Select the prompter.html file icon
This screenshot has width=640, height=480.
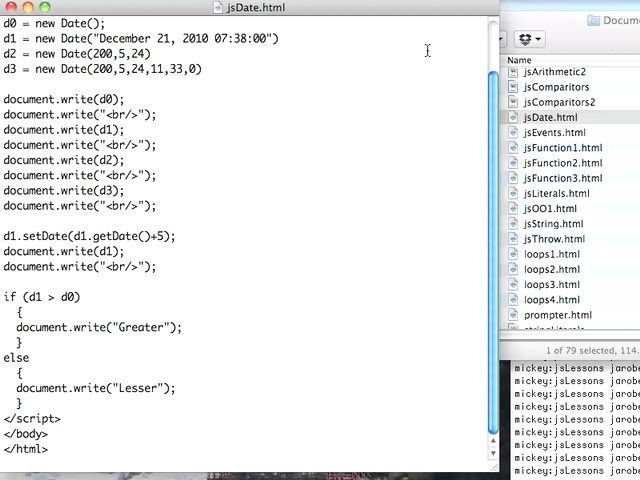coord(513,315)
